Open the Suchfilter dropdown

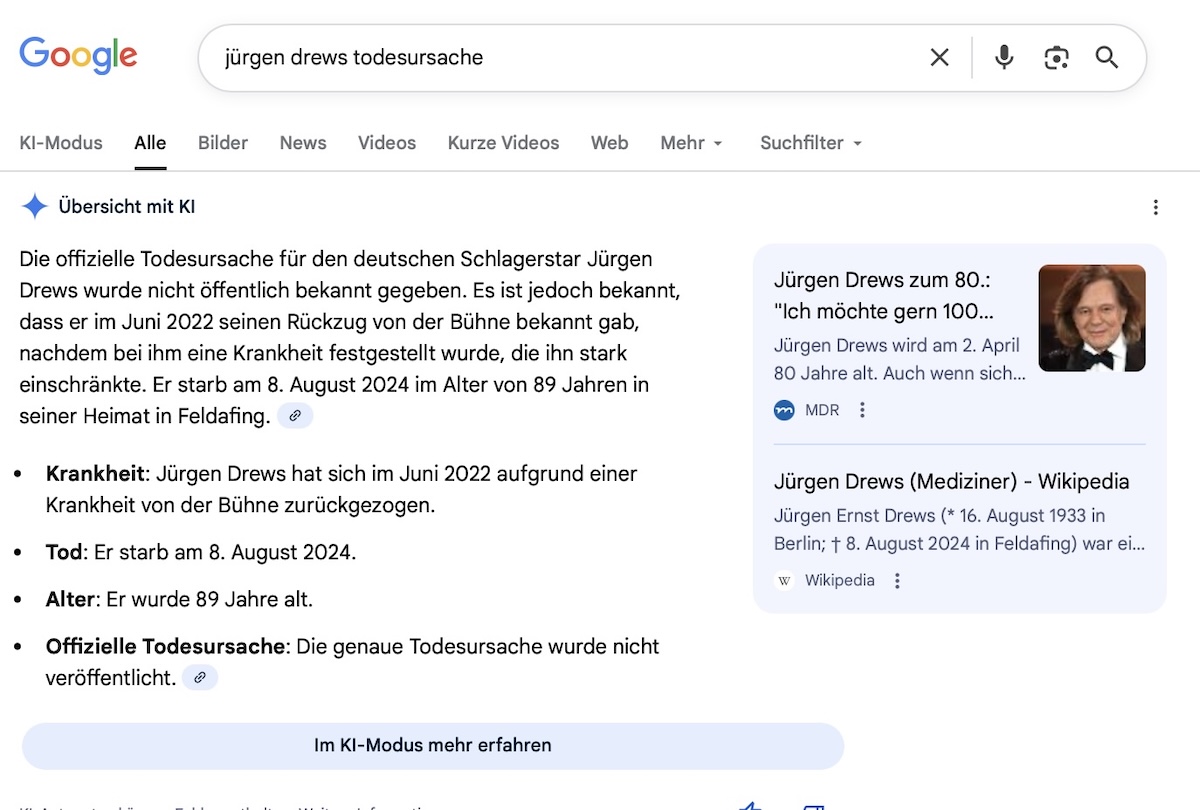pos(810,143)
